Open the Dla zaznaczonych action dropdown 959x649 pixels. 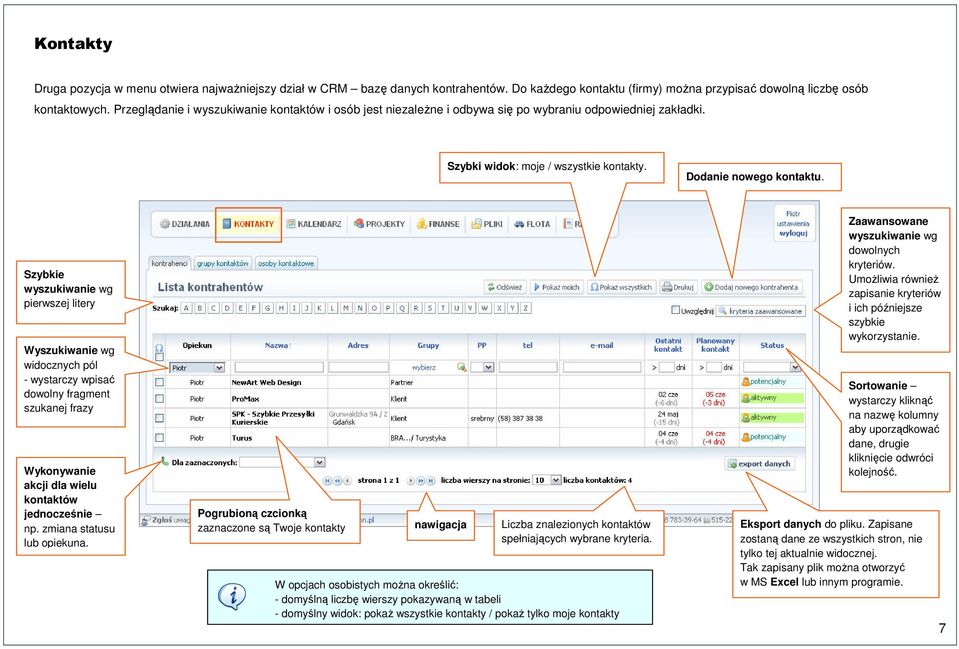[x=282, y=462]
